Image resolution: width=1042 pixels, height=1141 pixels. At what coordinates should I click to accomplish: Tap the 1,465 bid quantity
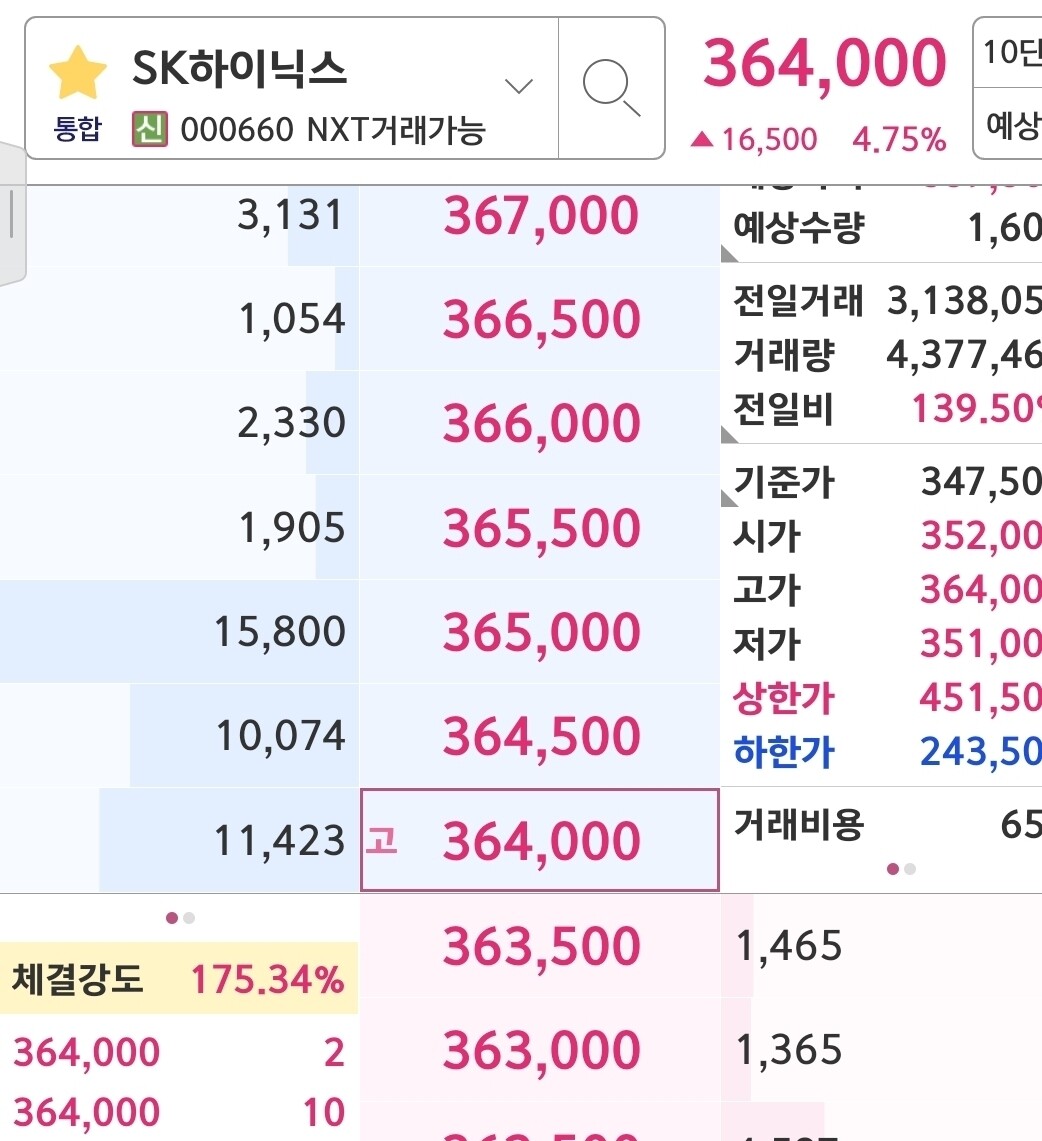click(x=790, y=946)
